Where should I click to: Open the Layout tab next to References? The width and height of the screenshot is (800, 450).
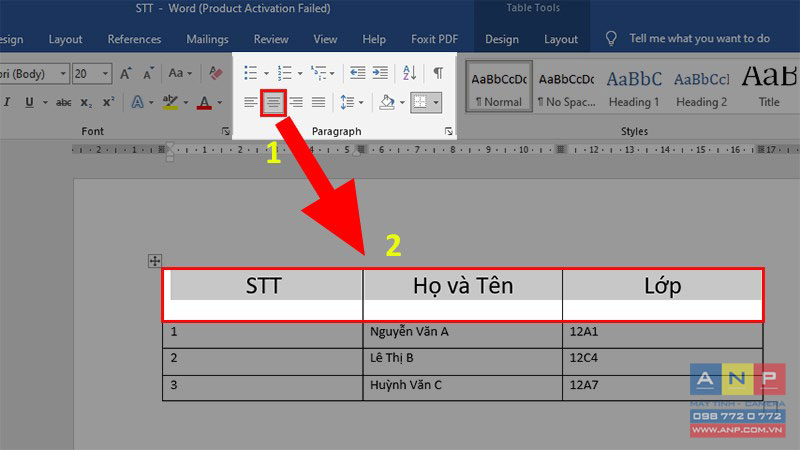(x=65, y=39)
